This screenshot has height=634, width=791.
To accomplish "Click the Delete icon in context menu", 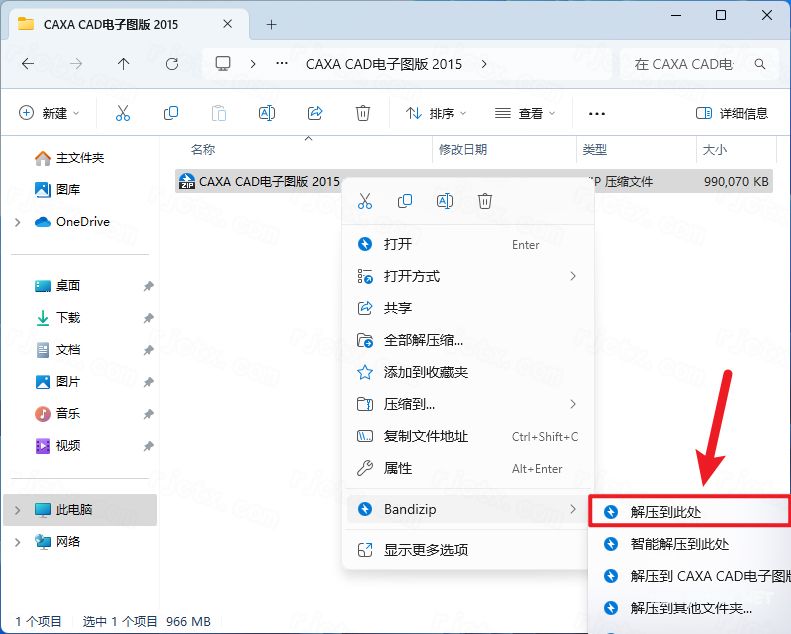I will pyautogui.click(x=485, y=201).
